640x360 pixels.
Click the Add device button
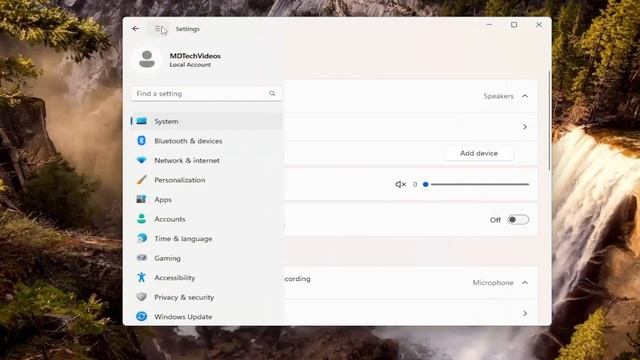pos(479,153)
